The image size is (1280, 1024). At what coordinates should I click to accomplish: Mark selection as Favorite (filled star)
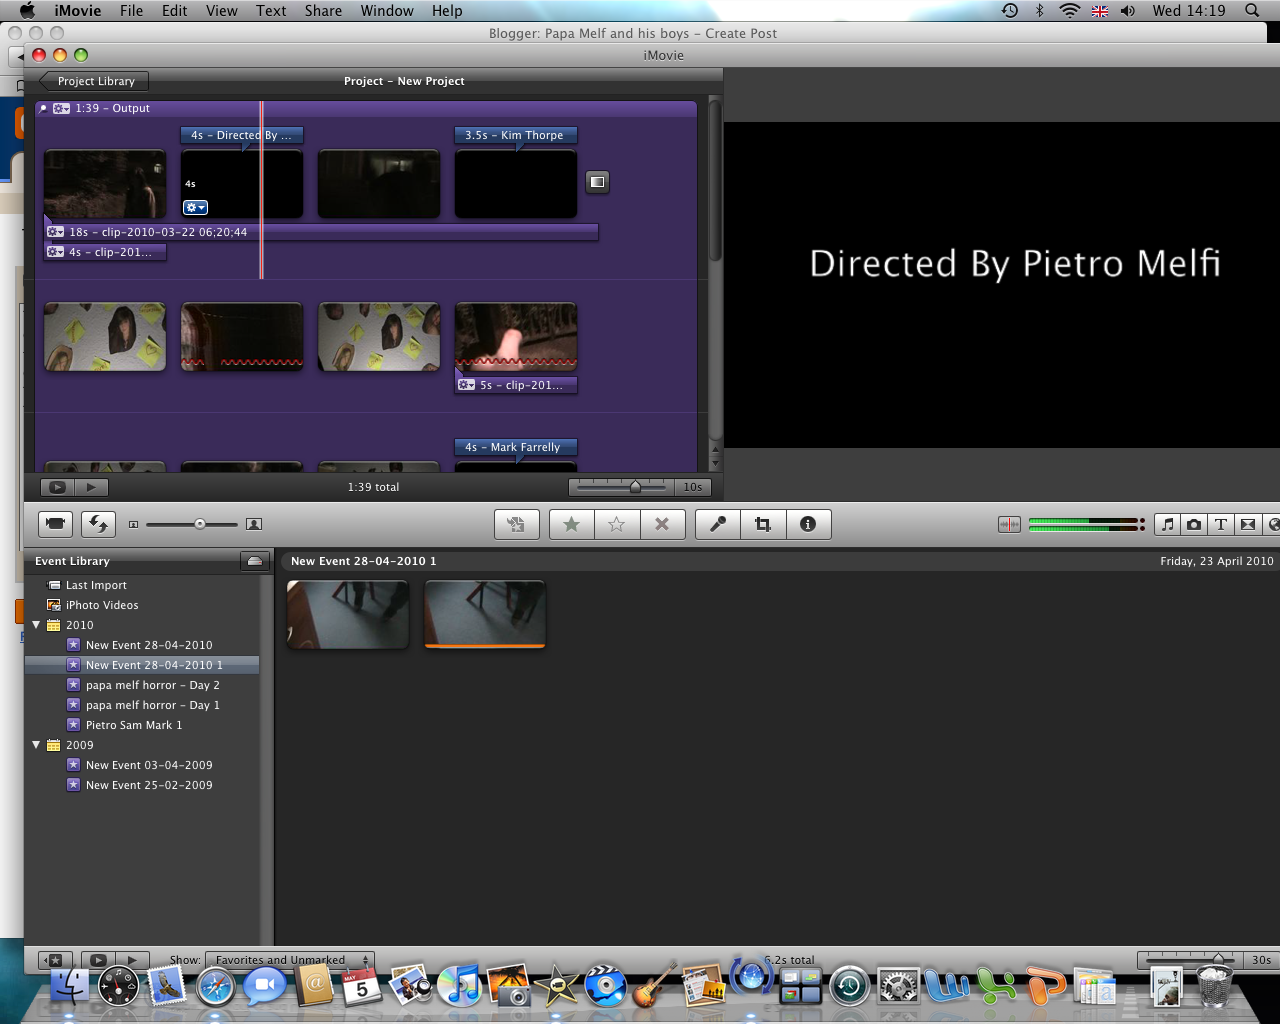572,524
